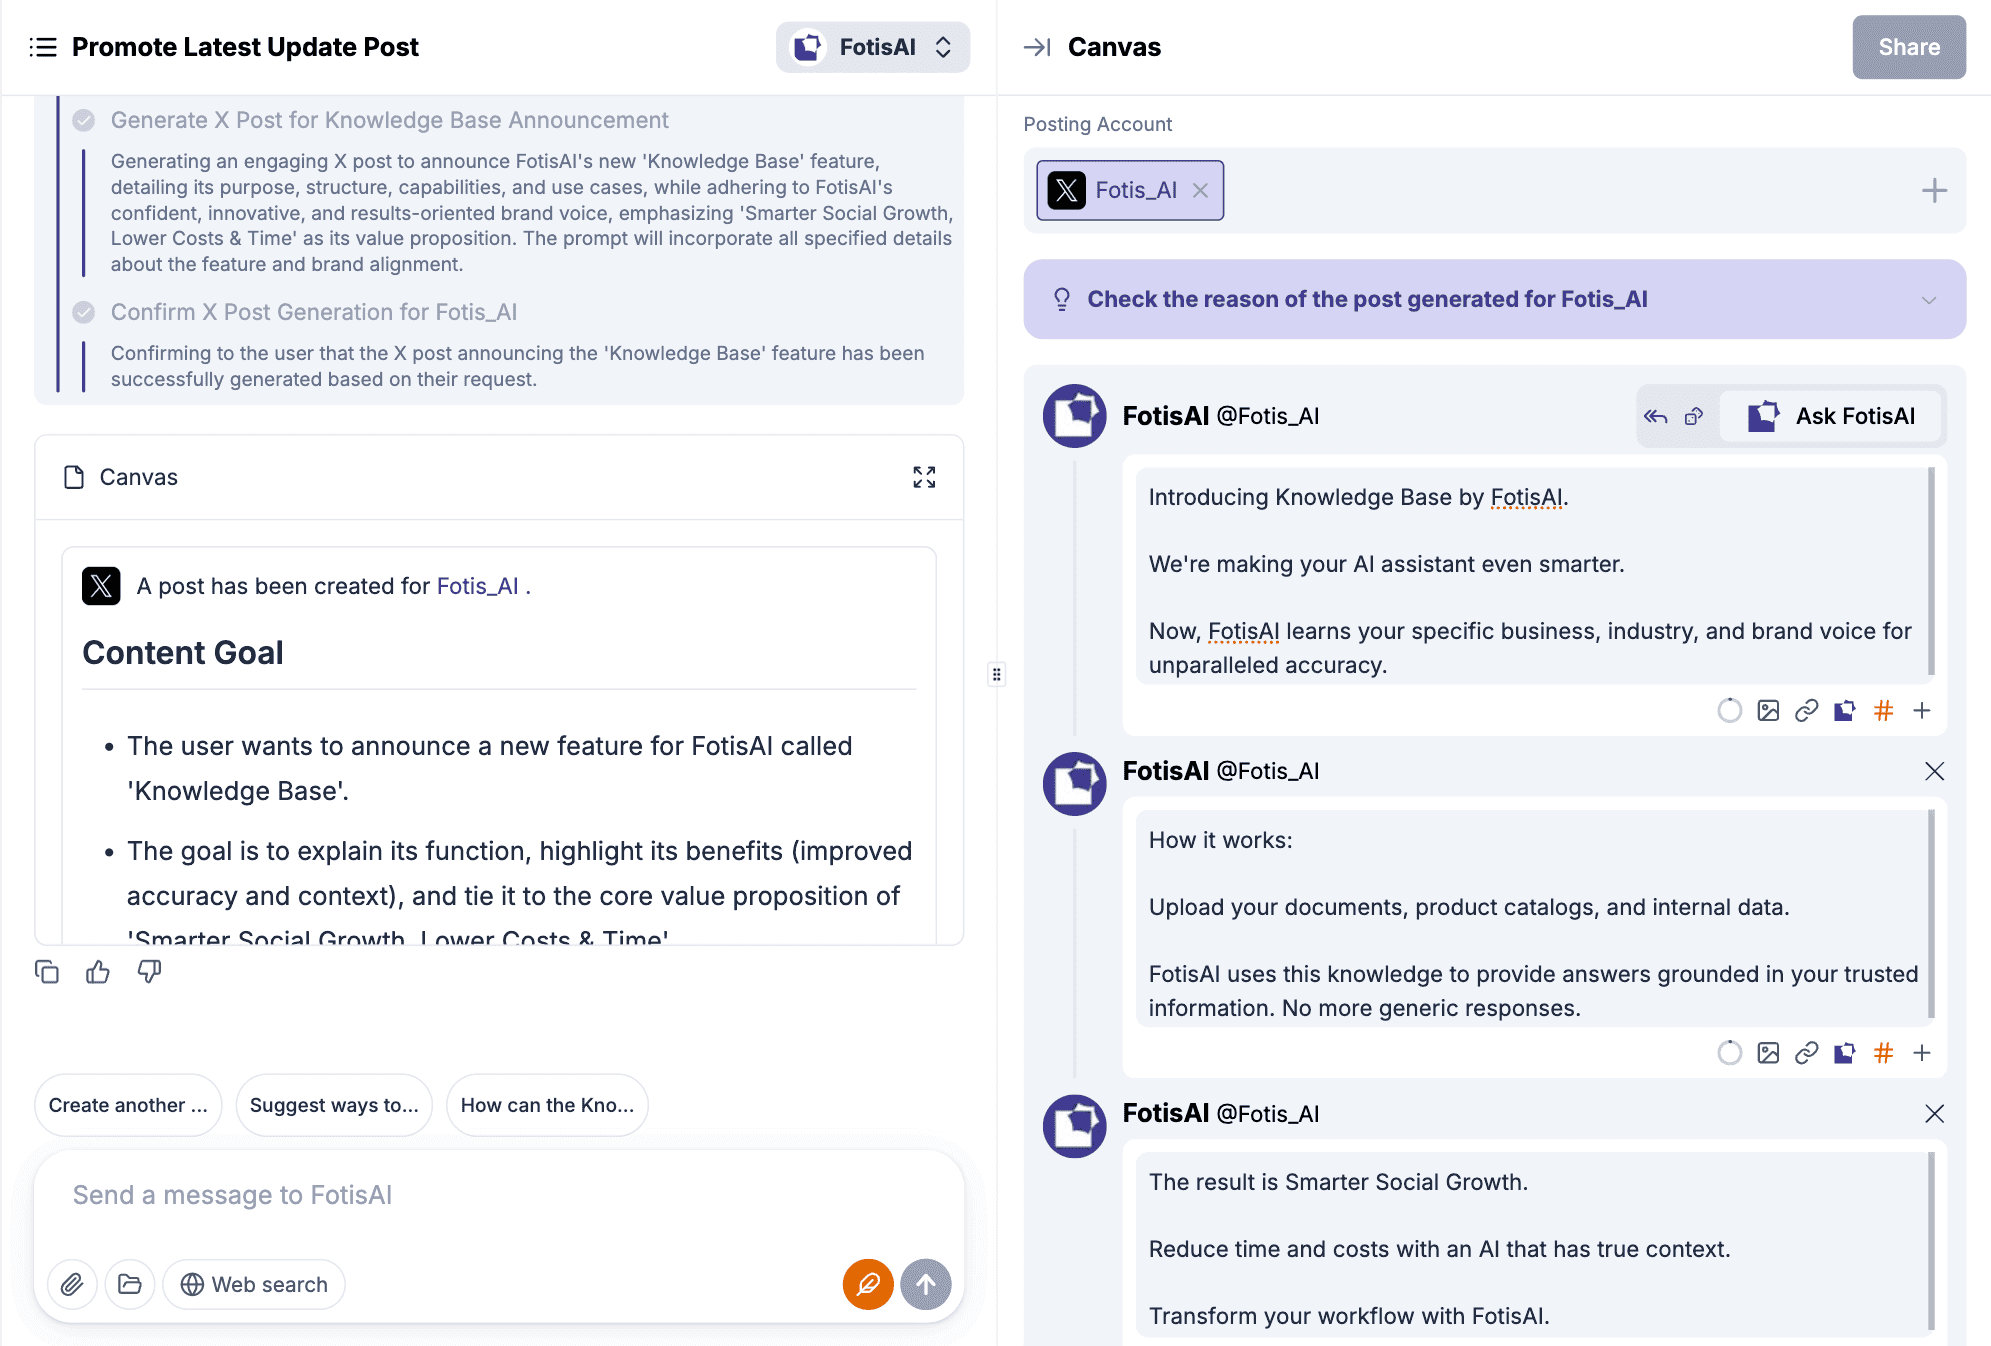Give thumbs down to the response
Image resolution: width=1991 pixels, height=1346 pixels.
point(149,972)
